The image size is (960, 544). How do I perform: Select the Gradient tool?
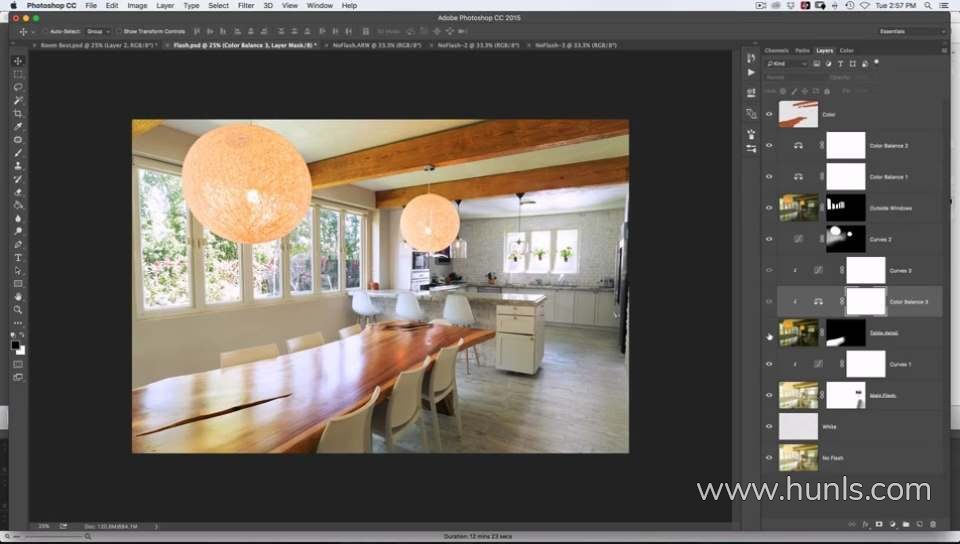pos(18,205)
